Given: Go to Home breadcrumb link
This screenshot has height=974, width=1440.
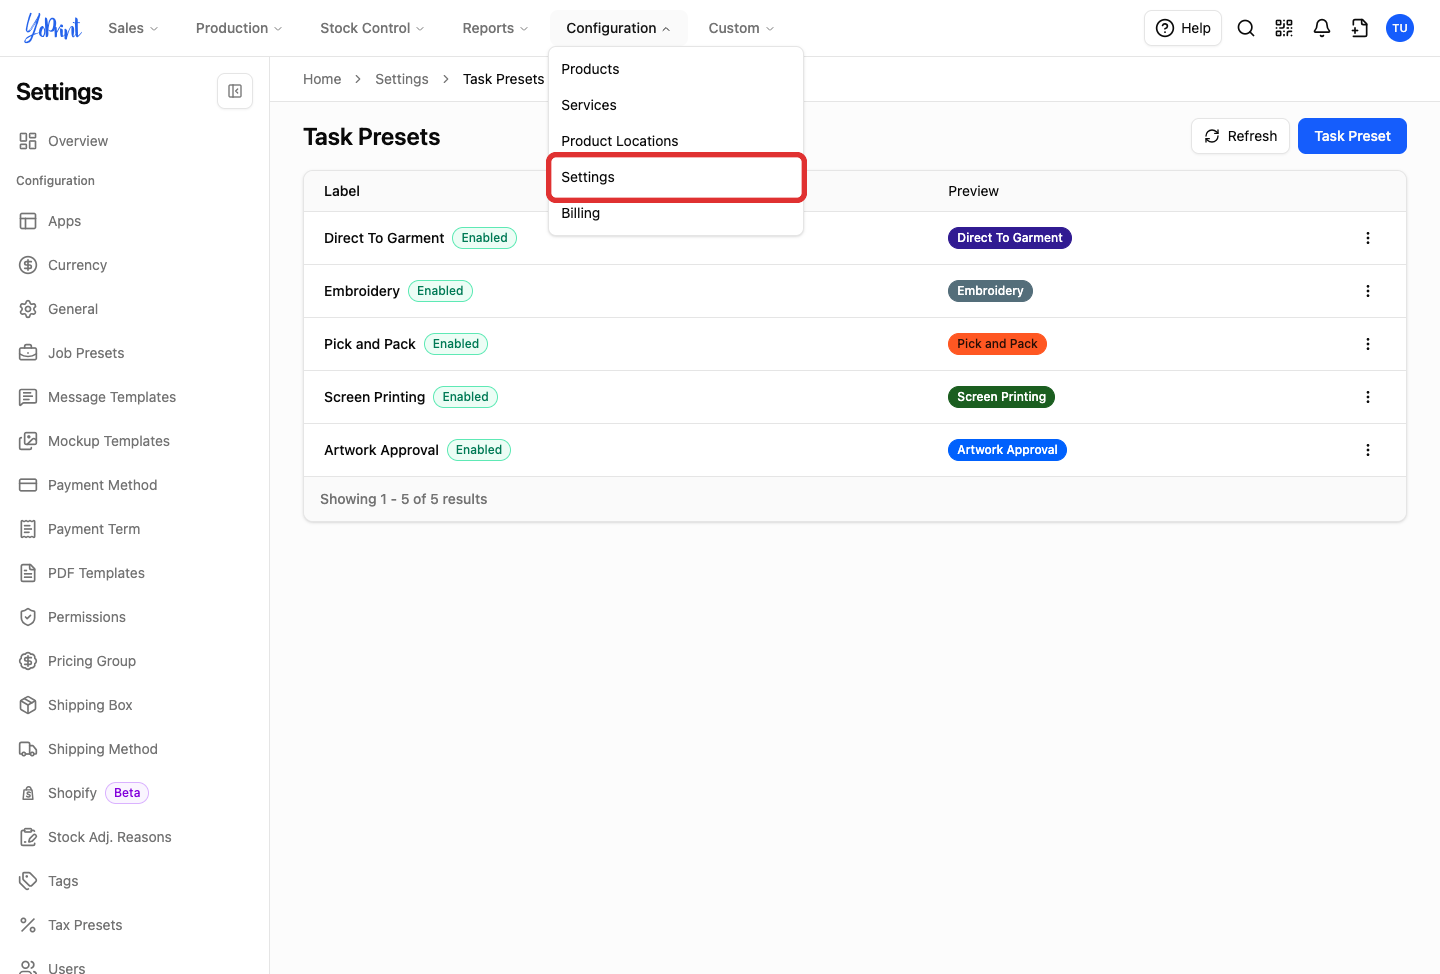Looking at the screenshot, I should (322, 79).
